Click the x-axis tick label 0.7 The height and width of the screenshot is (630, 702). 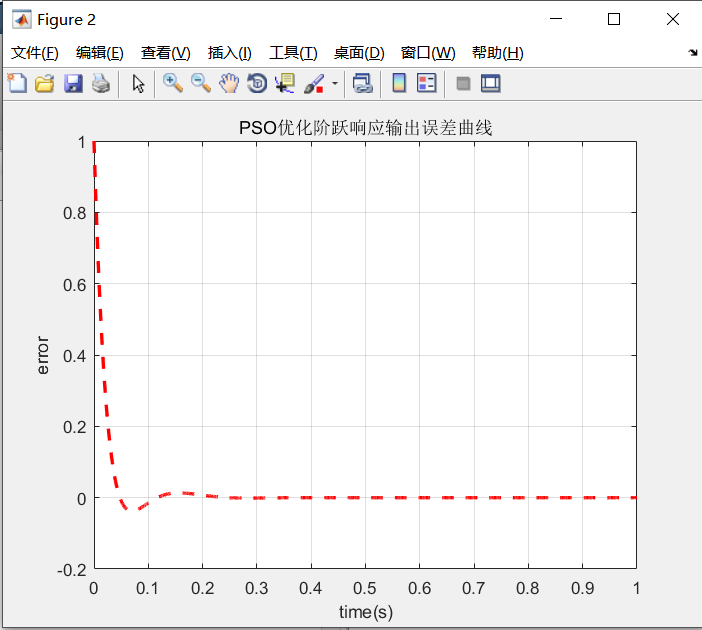pos(474,588)
